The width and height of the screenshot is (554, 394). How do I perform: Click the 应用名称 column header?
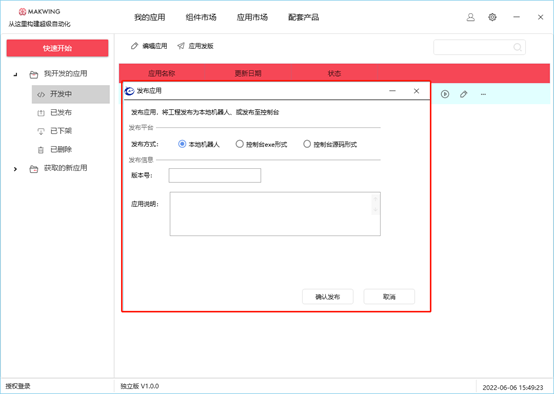click(161, 73)
